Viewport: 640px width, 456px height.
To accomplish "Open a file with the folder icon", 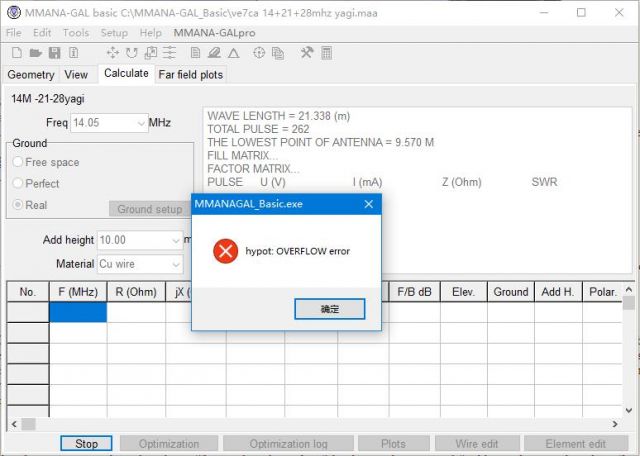I will [x=36, y=53].
